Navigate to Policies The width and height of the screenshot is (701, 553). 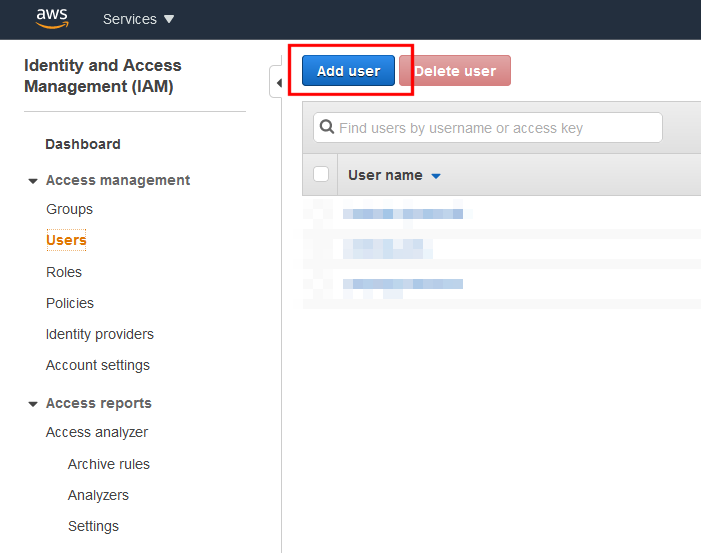[x=70, y=303]
